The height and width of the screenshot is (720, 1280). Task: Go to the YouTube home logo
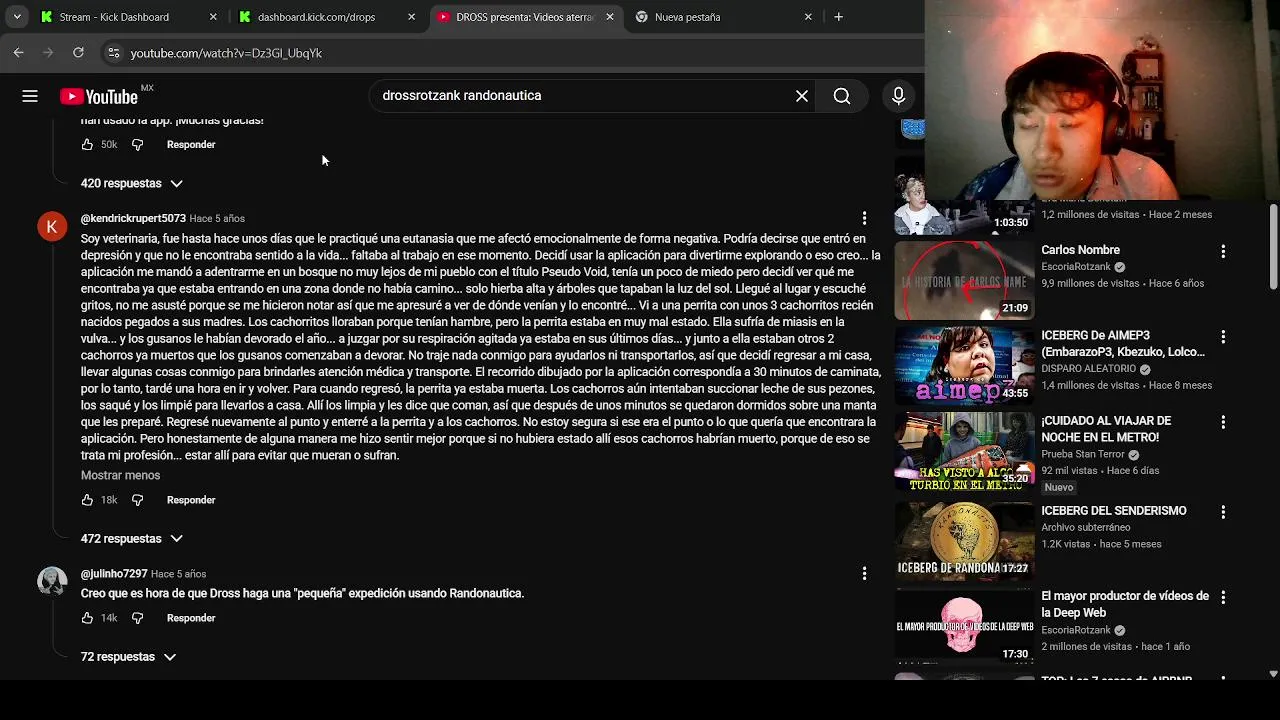click(99, 96)
